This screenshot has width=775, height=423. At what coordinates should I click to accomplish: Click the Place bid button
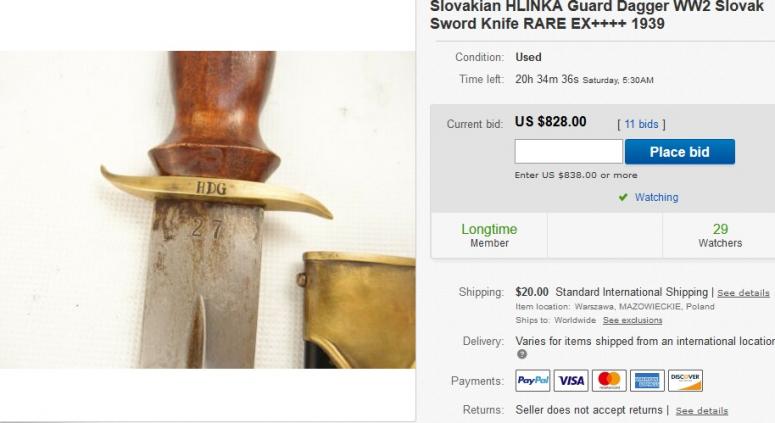[x=680, y=152]
